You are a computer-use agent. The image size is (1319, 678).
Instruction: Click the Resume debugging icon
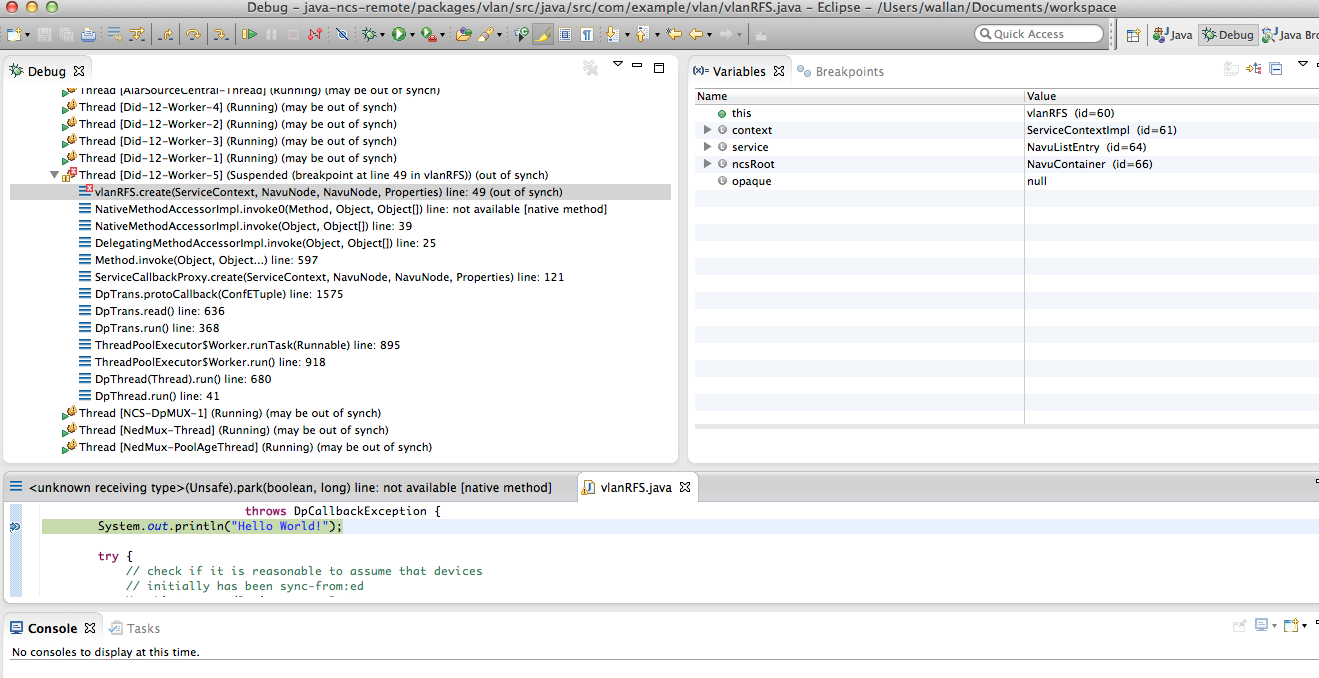coord(249,35)
